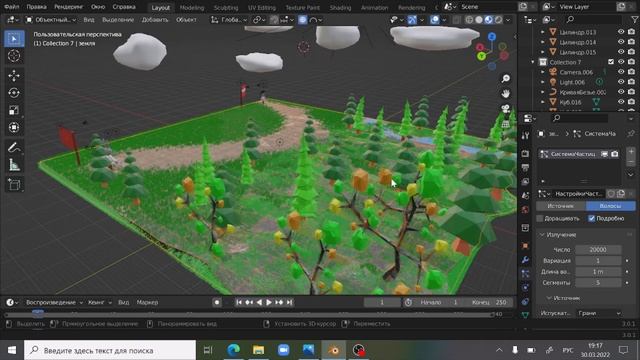
Task: Open the Глобальная orientation dropdown
Action: [x=229, y=20]
